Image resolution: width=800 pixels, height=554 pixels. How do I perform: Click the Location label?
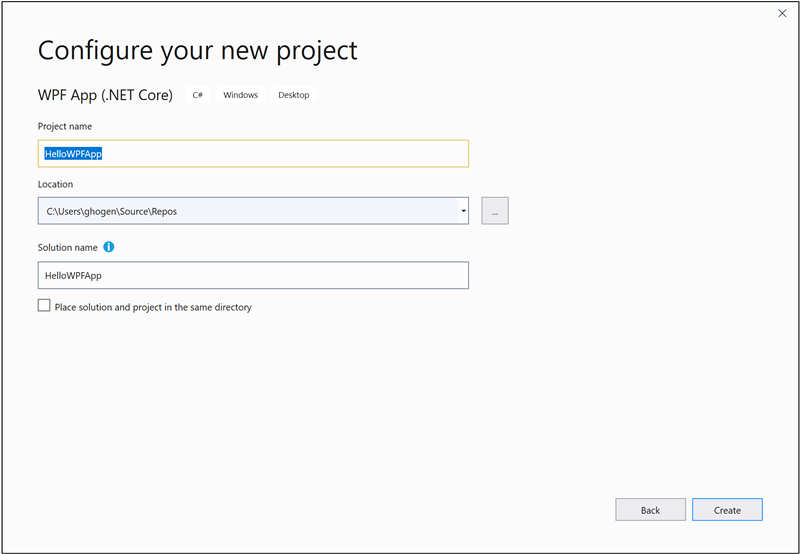[55, 184]
